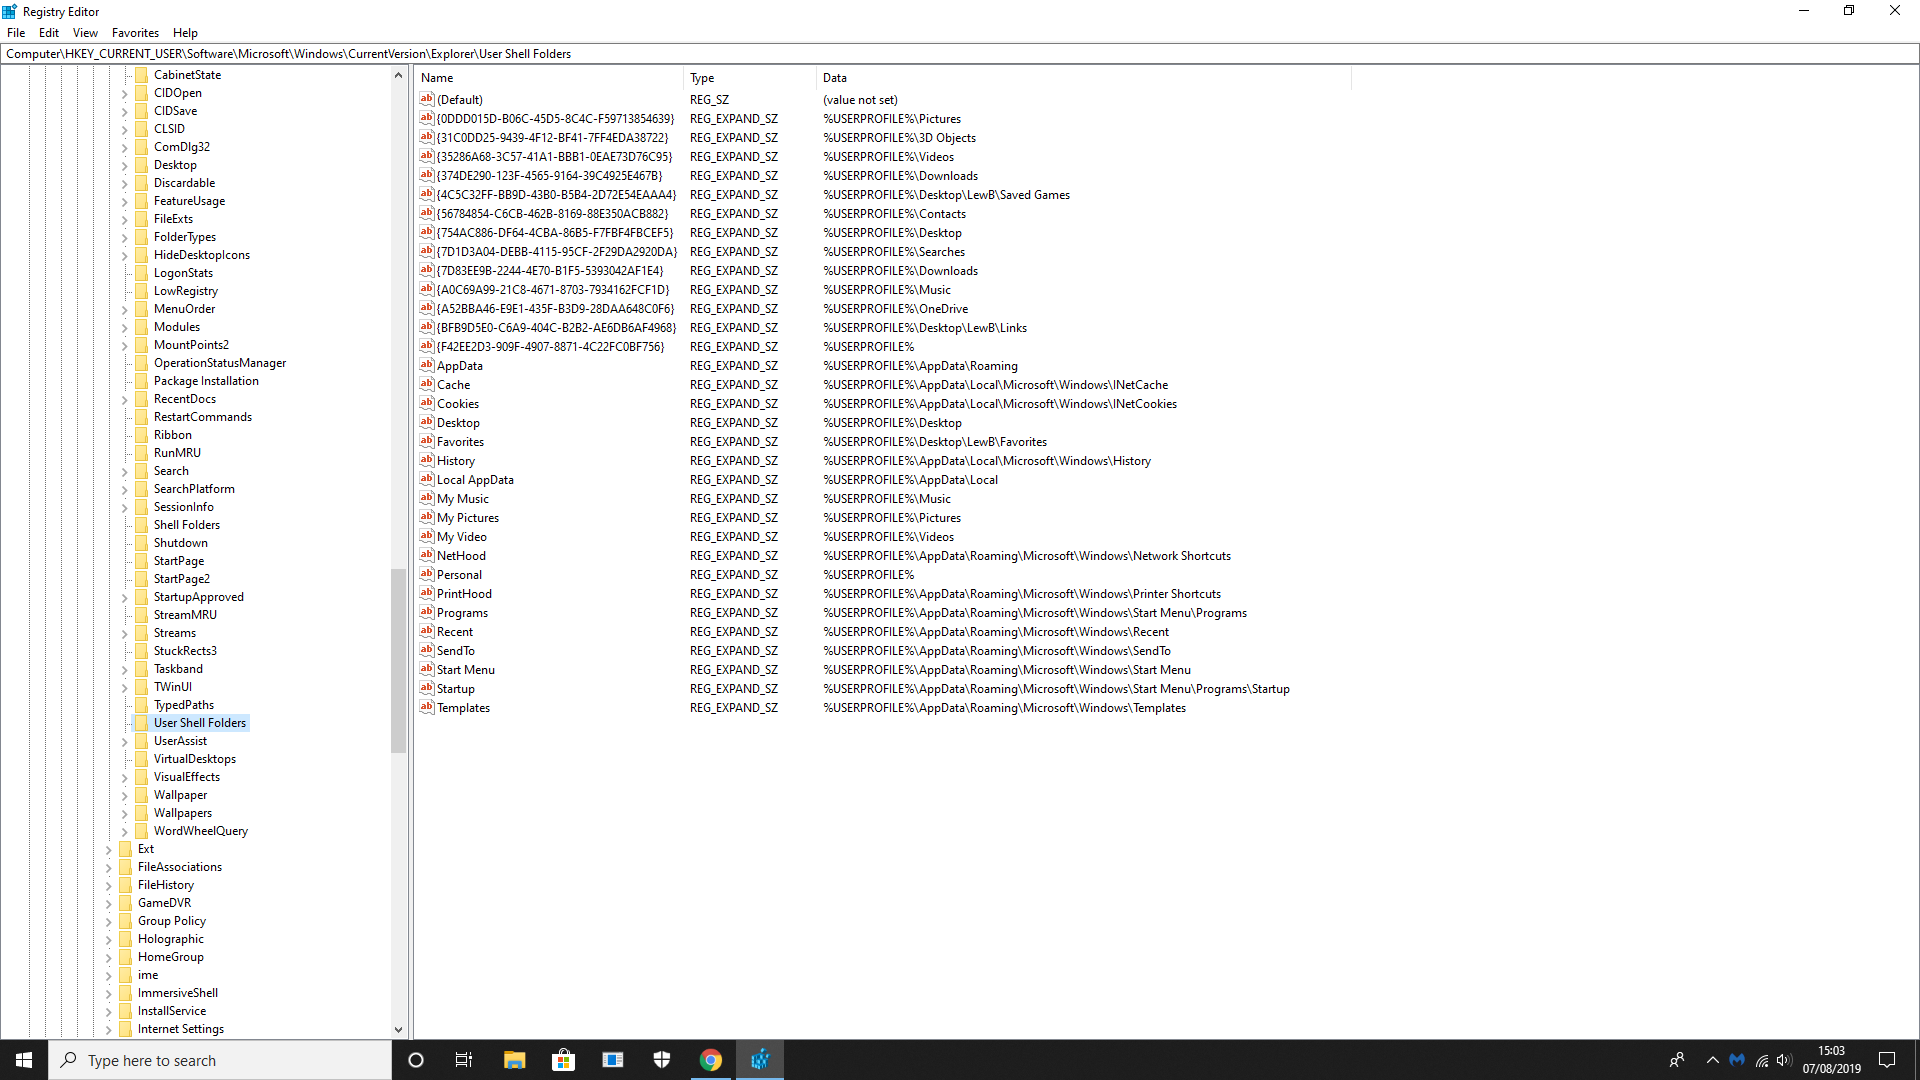The height and width of the screenshot is (1080, 1920).
Task: Click the folder icon of the Taskband key
Action: 142,669
